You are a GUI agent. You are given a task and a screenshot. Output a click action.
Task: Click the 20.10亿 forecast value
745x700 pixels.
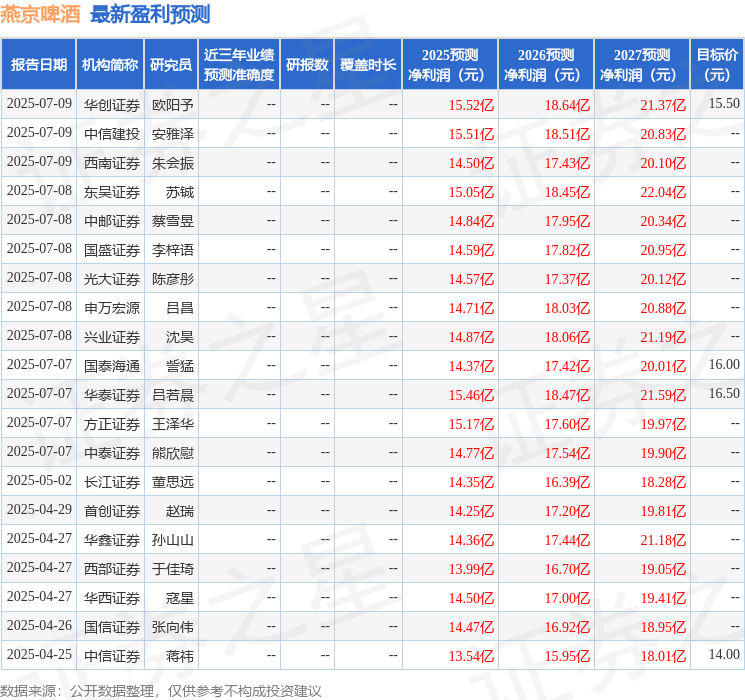[663, 163]
